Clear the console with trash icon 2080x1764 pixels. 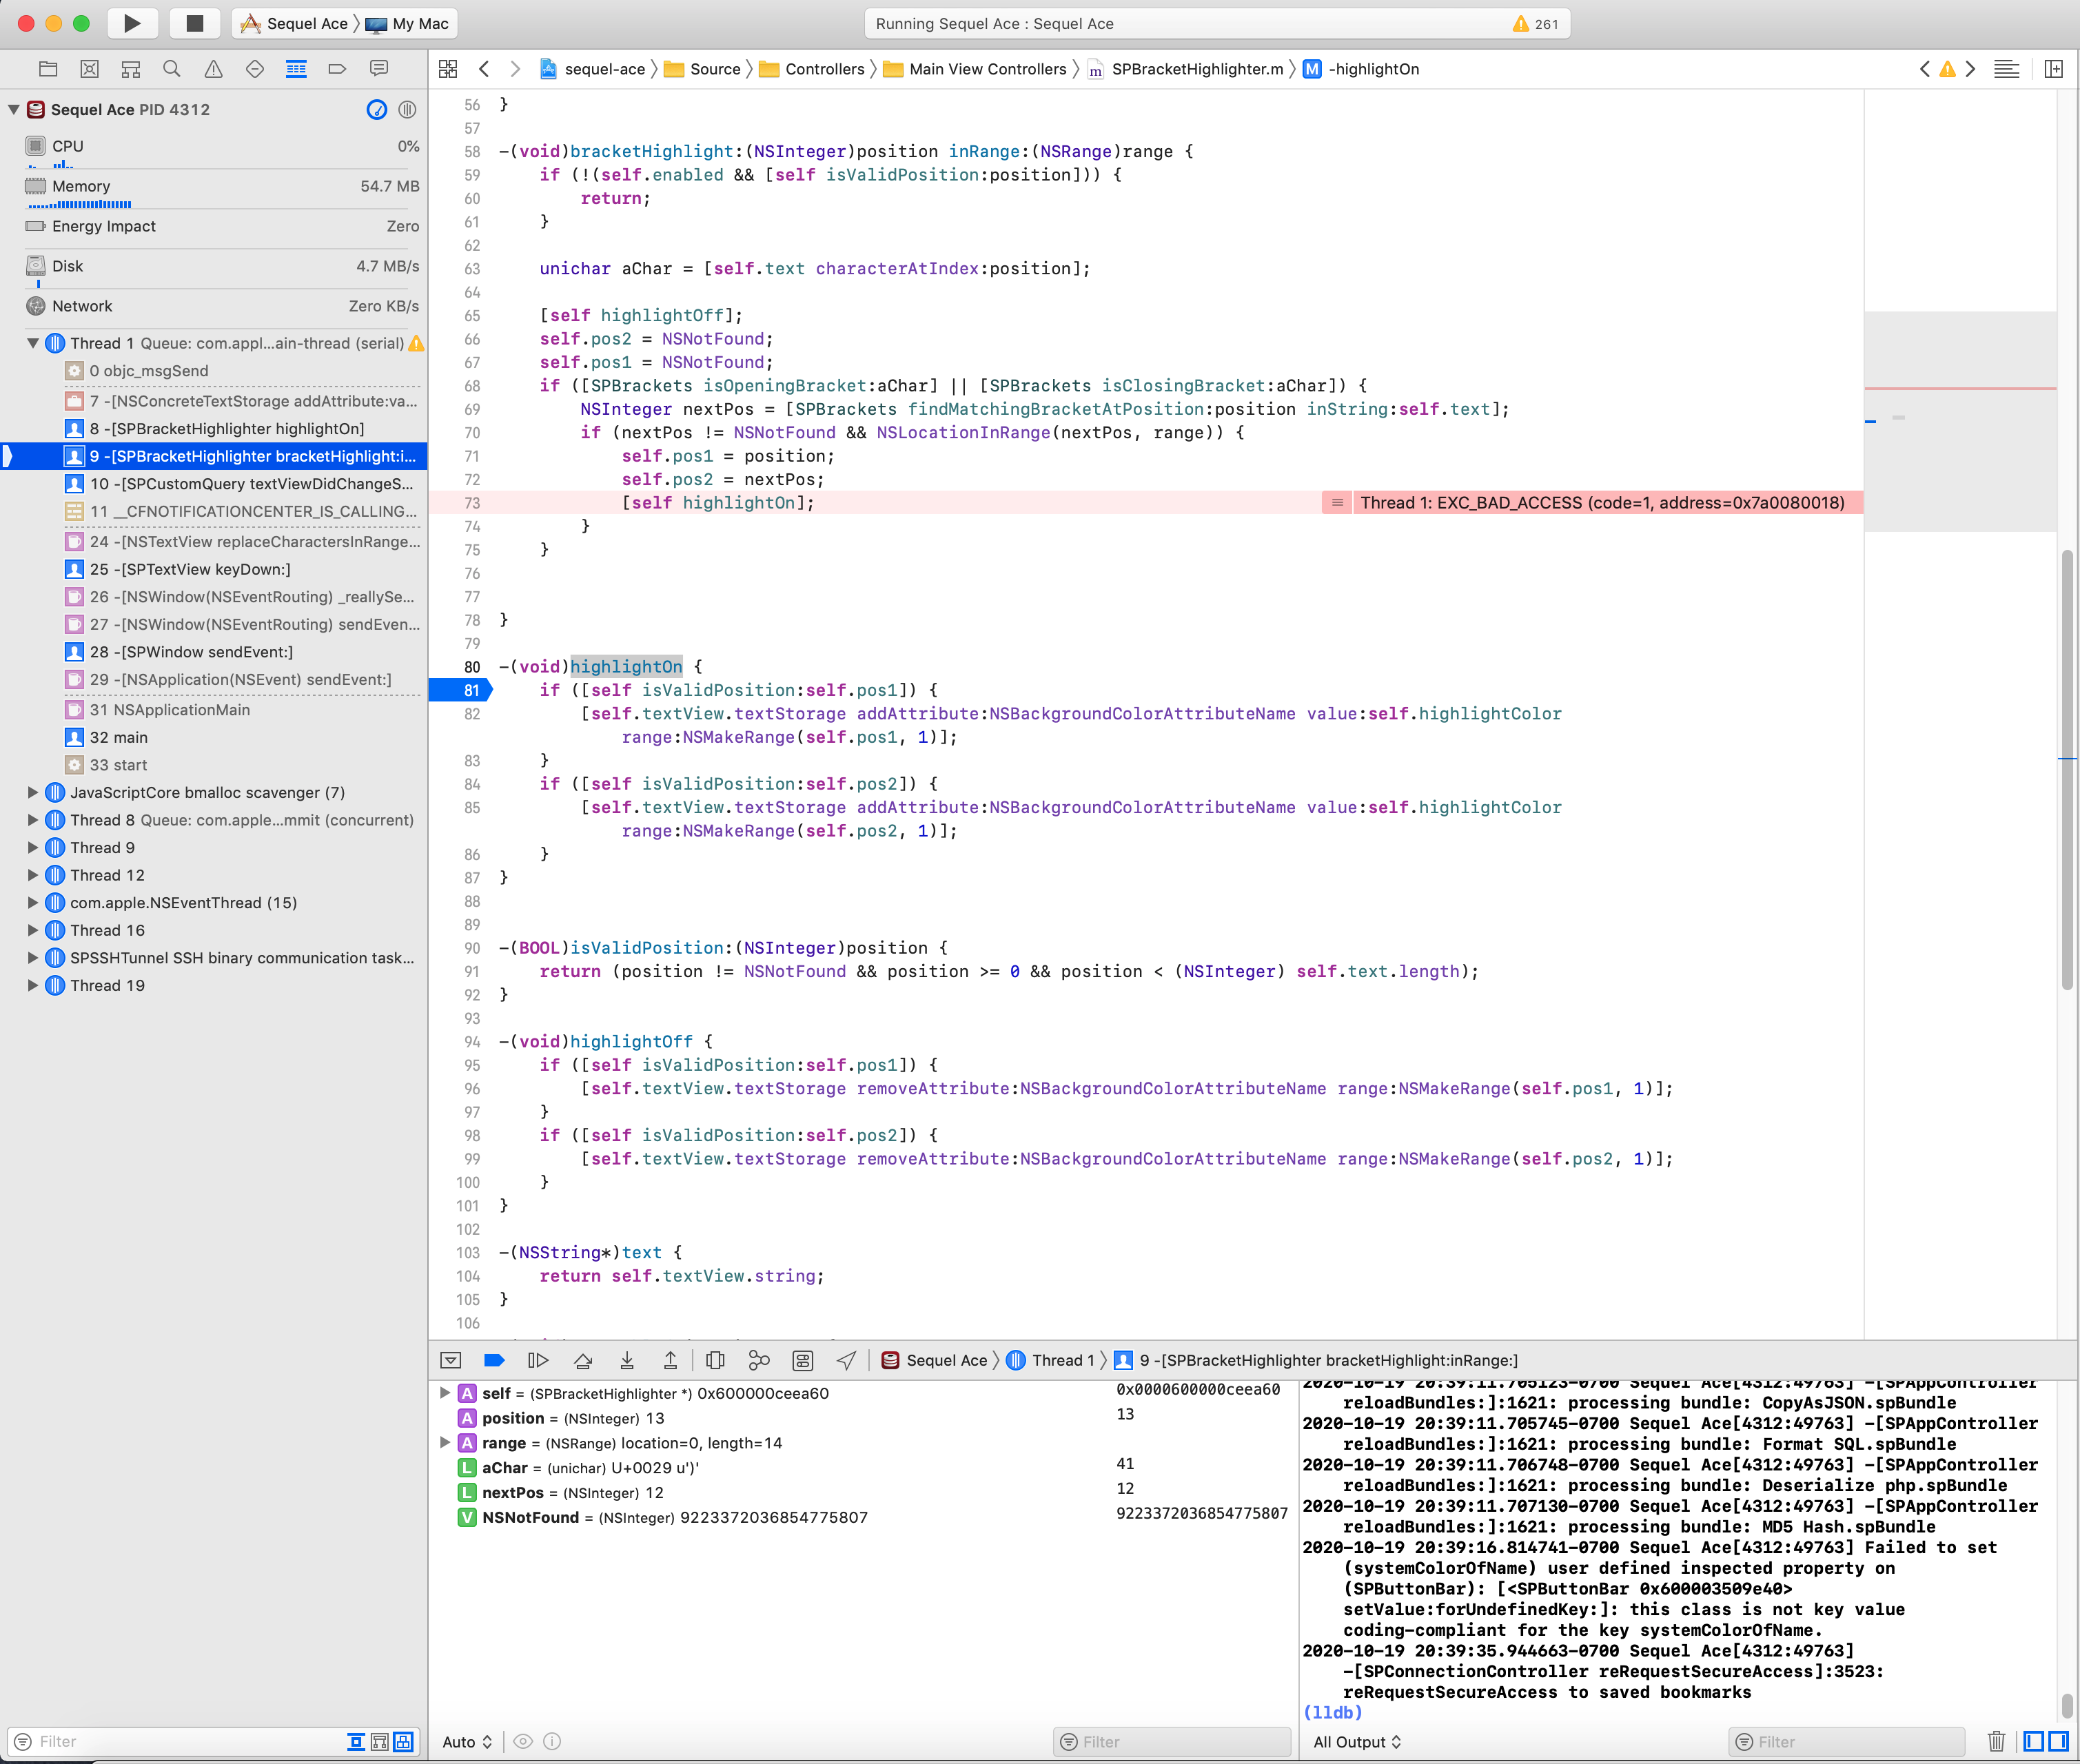click(1997, 1741)
